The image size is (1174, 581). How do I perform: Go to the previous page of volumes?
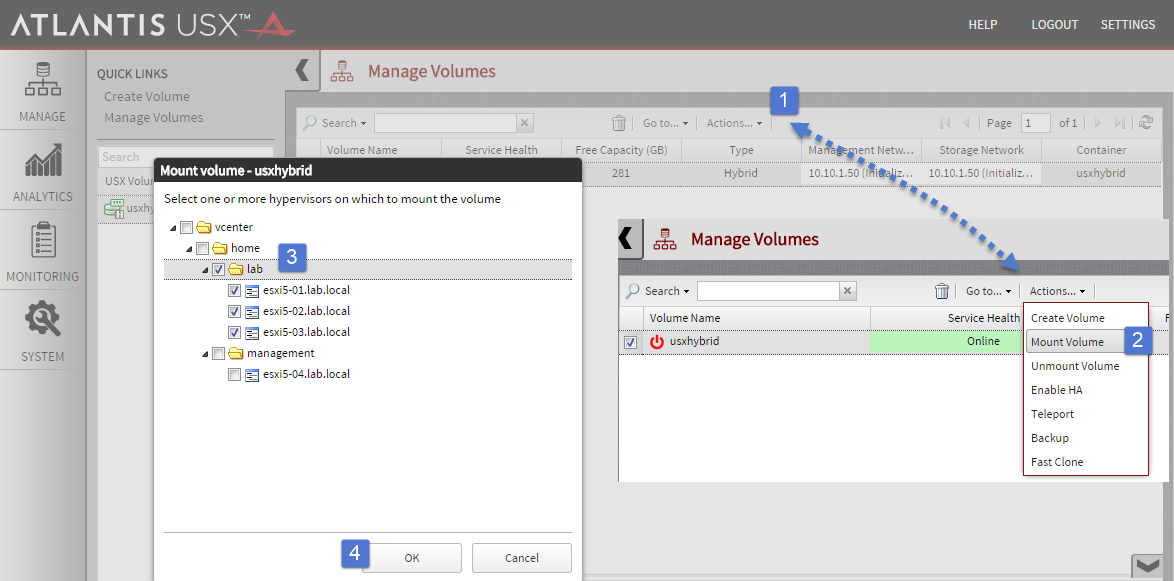(x=966, y=123)
